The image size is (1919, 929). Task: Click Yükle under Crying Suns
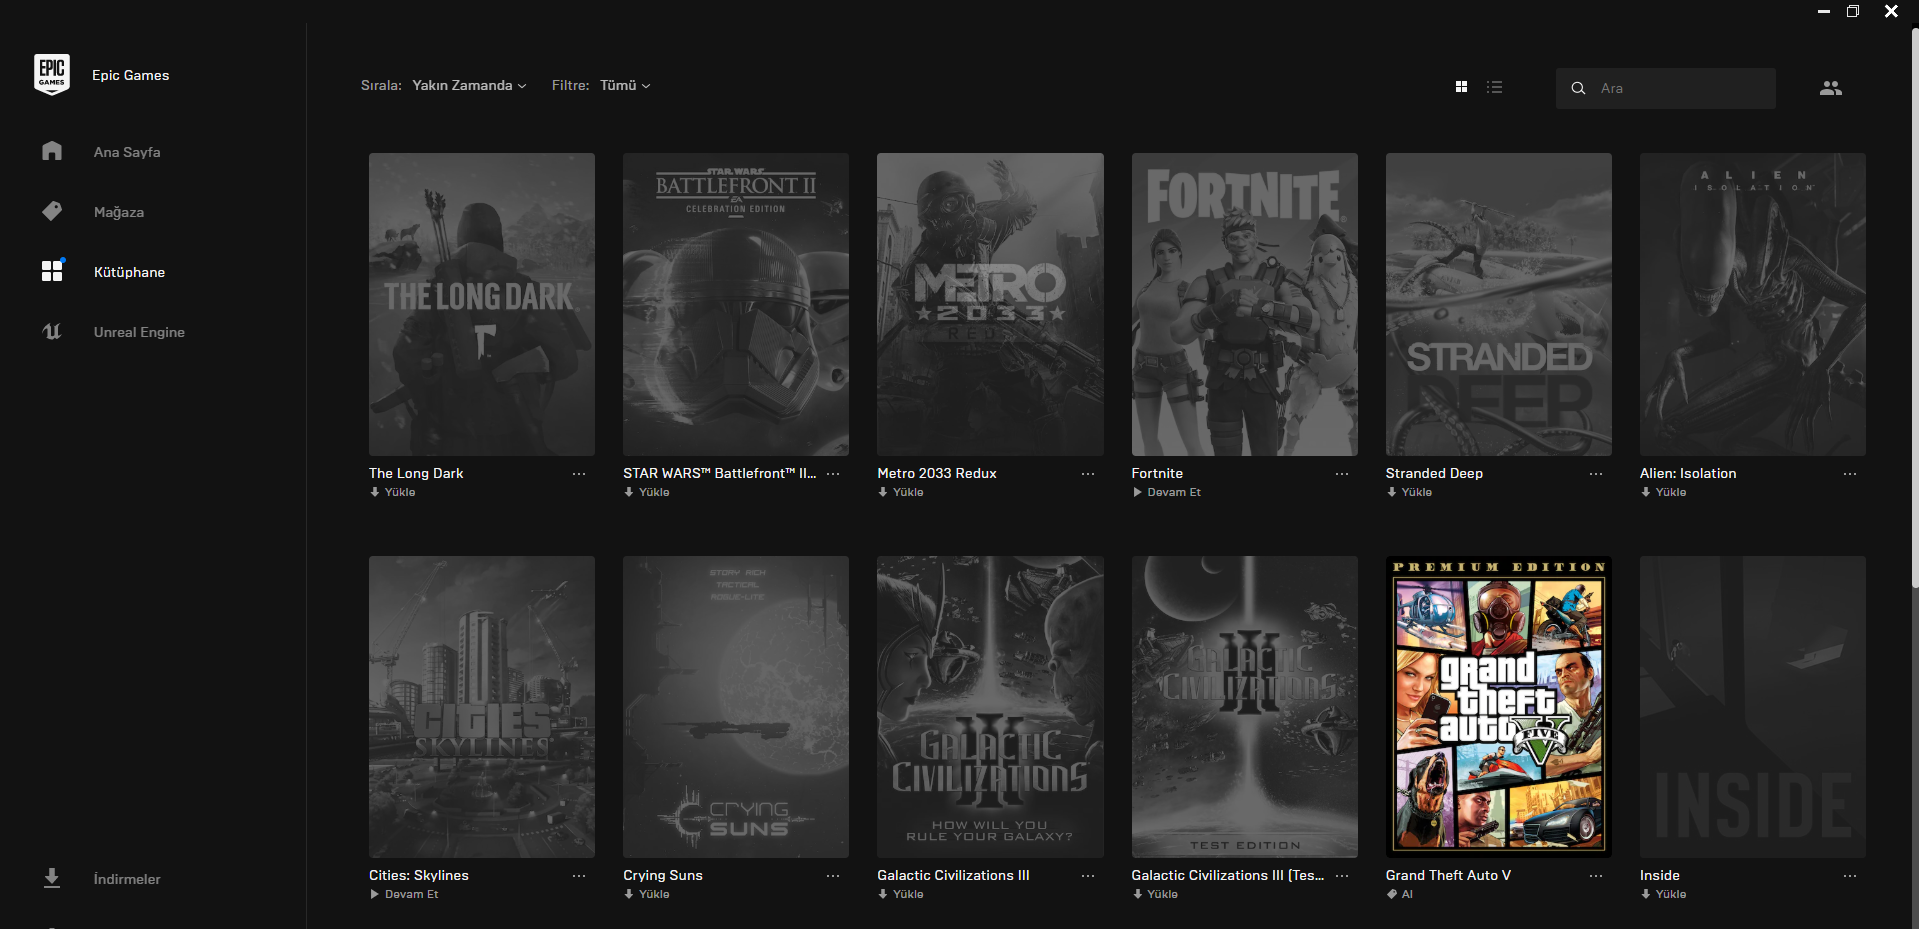(x=646, y=894)
